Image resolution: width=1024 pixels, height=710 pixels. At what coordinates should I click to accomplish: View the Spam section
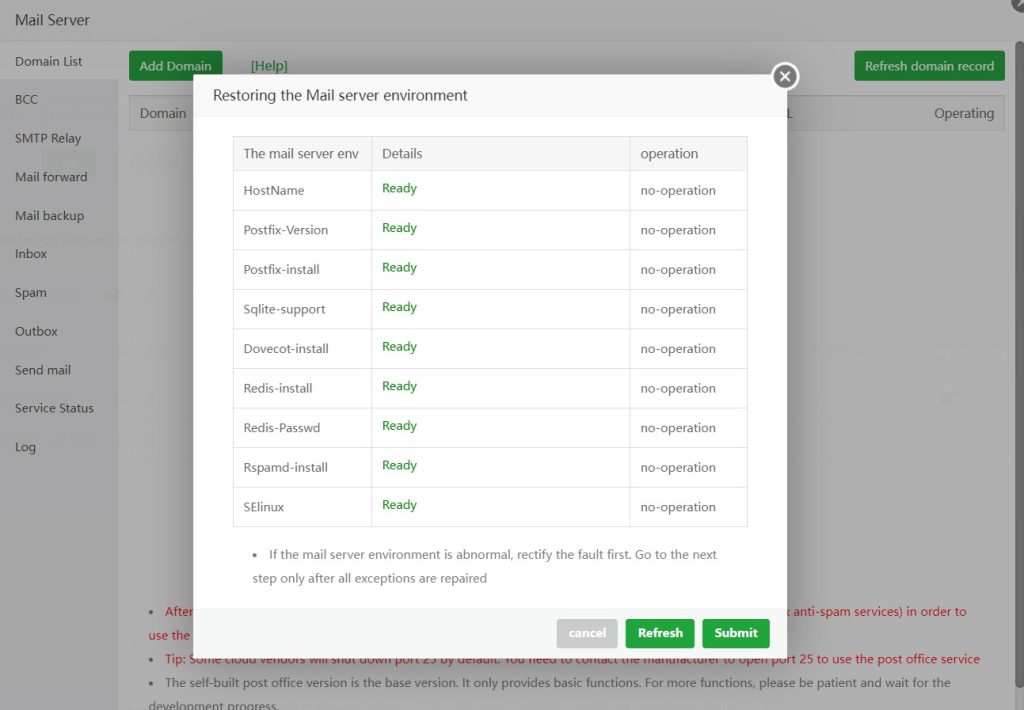tap(31, 293)
